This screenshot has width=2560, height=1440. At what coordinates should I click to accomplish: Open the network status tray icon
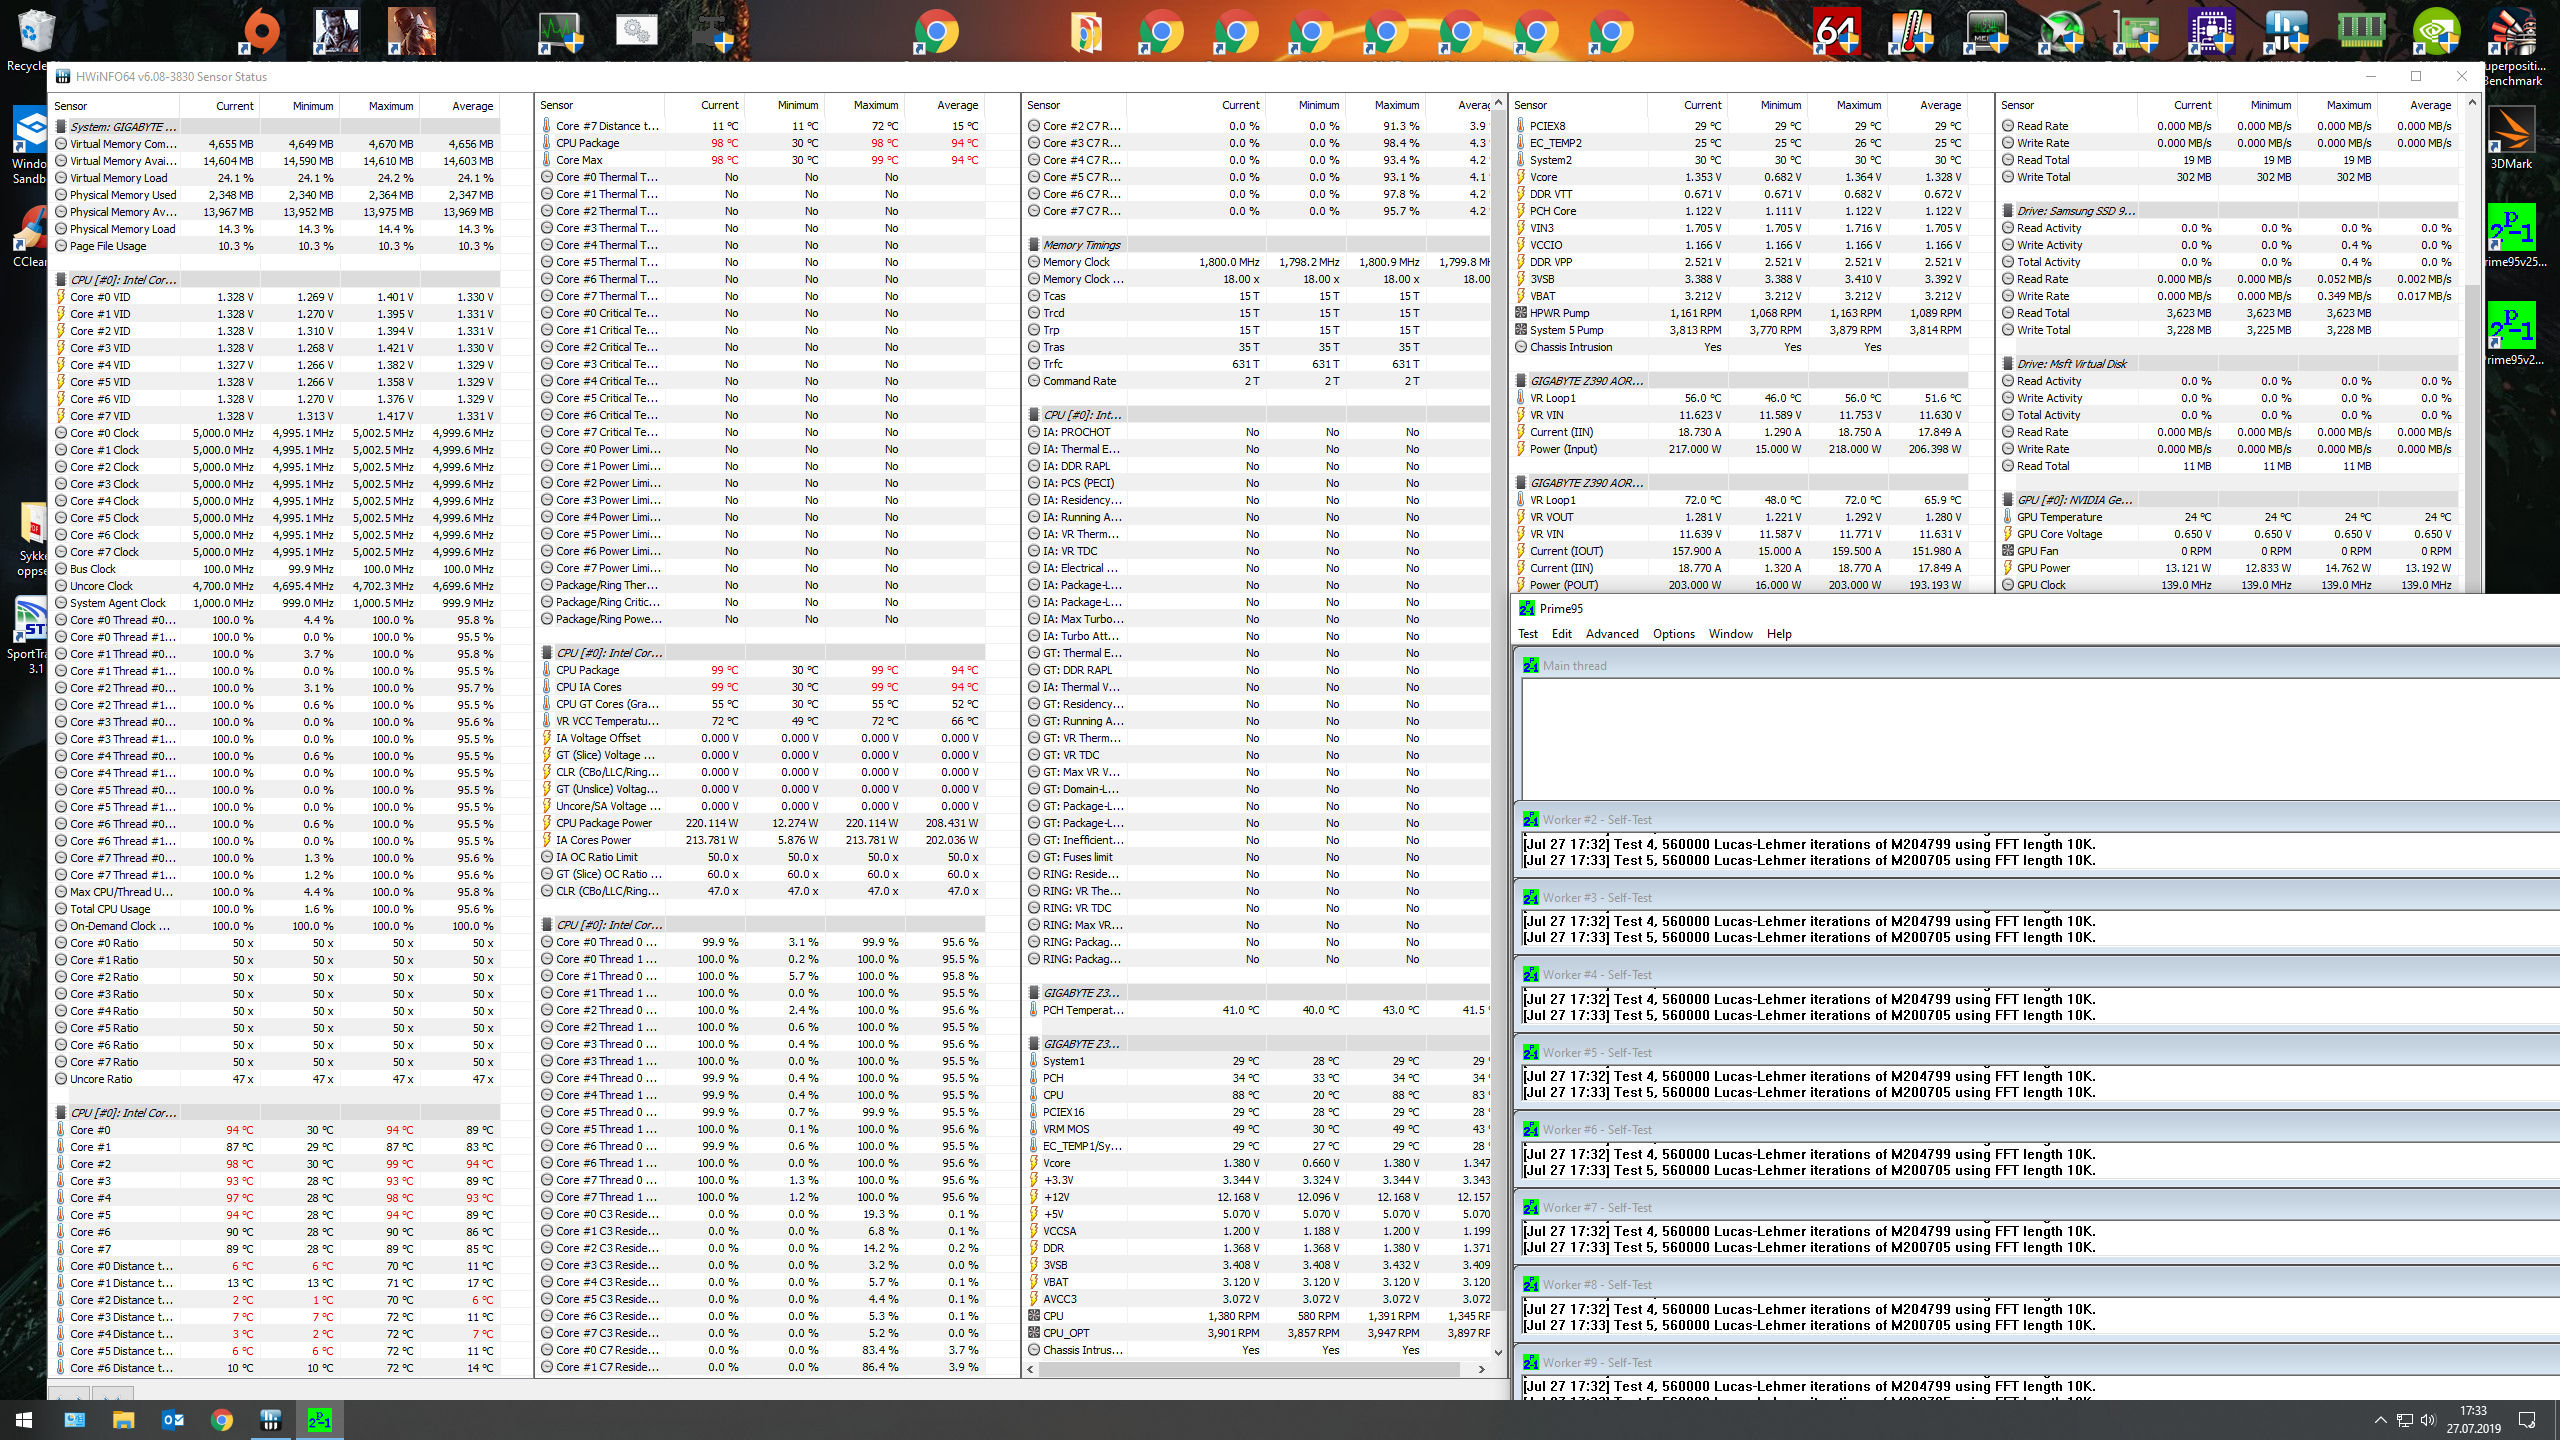click(x=2404, y=1420)
